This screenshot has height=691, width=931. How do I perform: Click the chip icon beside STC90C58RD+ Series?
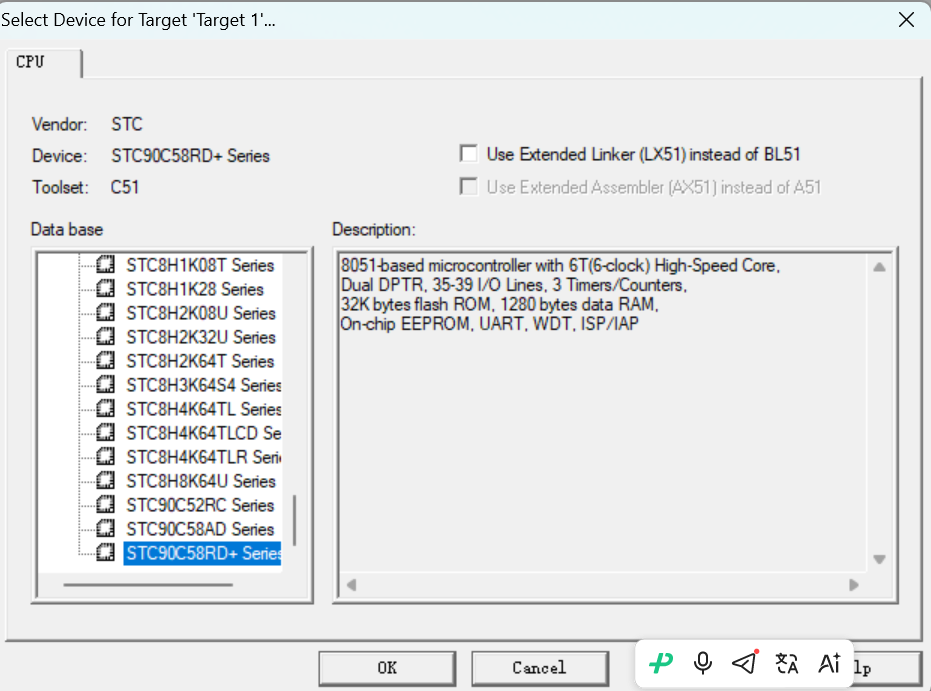106,553
